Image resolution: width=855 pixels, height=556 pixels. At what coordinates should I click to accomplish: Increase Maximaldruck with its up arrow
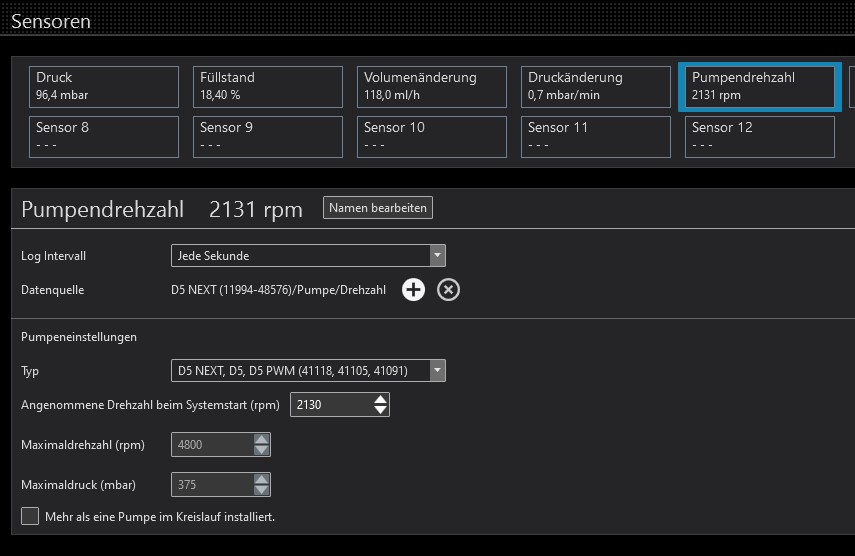point(261,479)
